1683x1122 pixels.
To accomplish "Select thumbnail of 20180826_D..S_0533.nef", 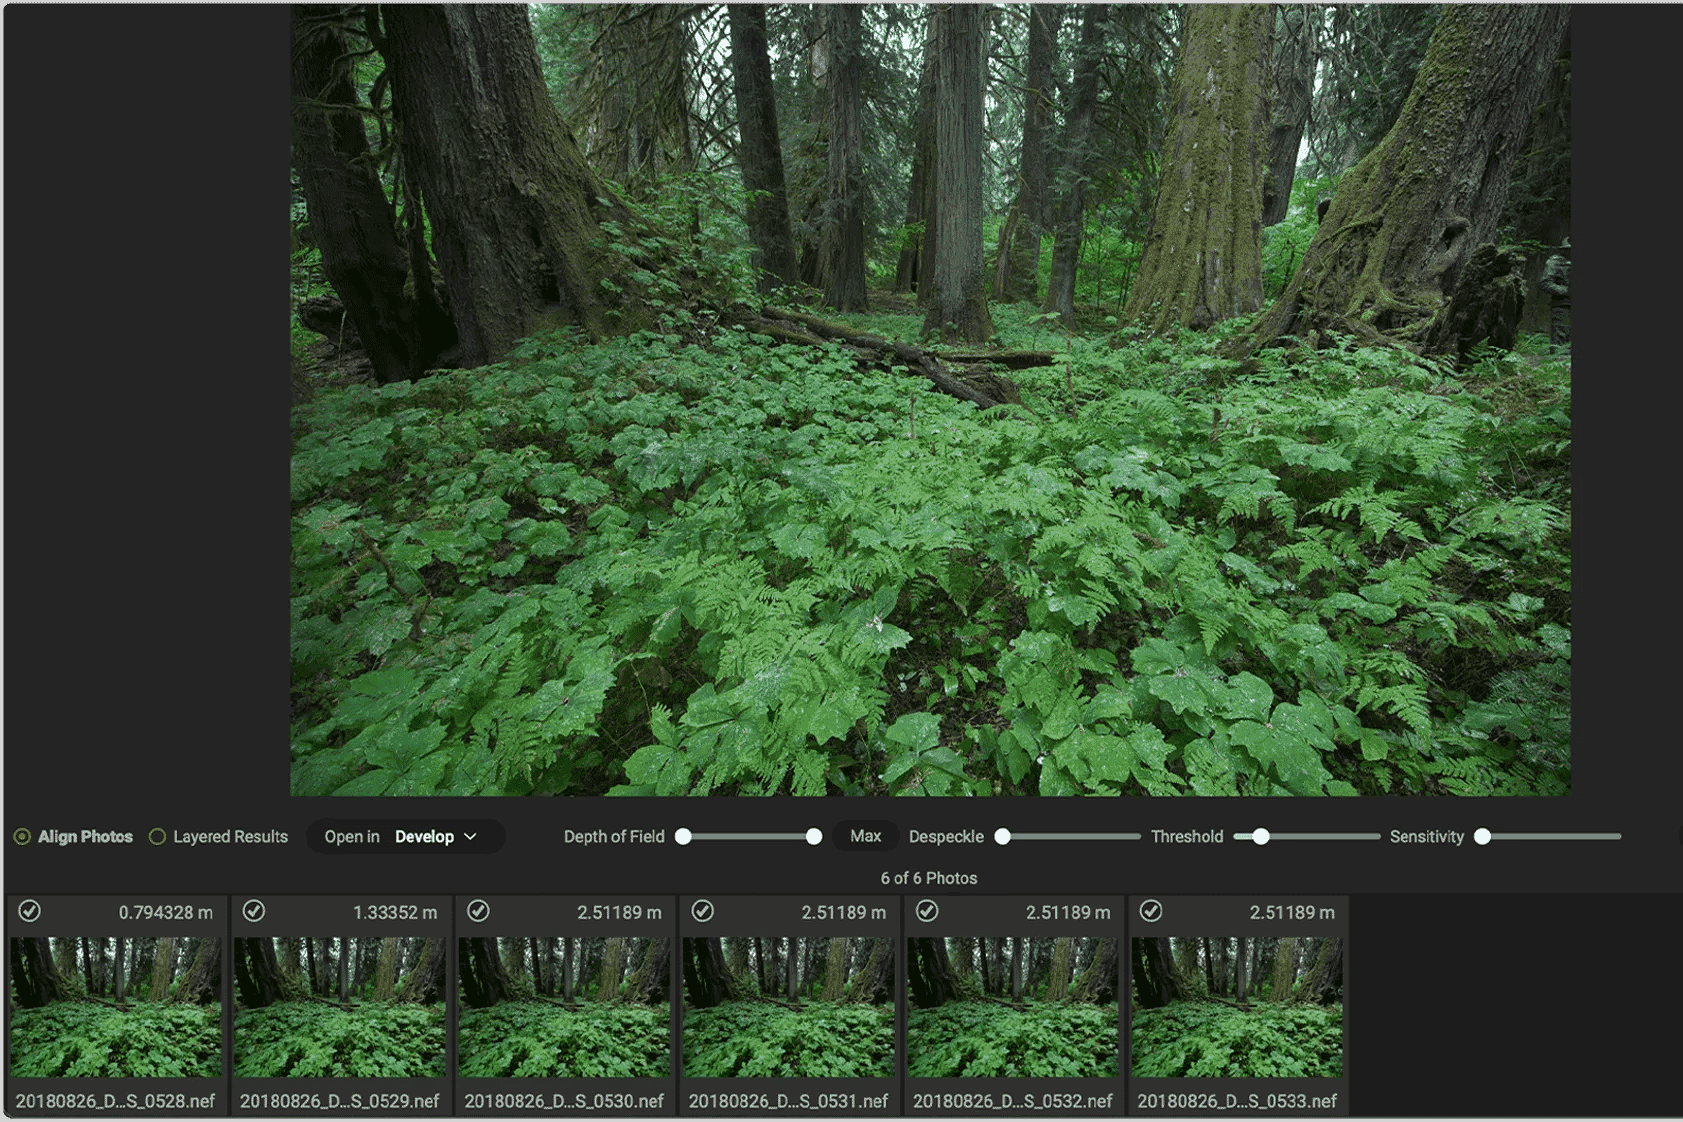I will (x=1237, y=1007).
